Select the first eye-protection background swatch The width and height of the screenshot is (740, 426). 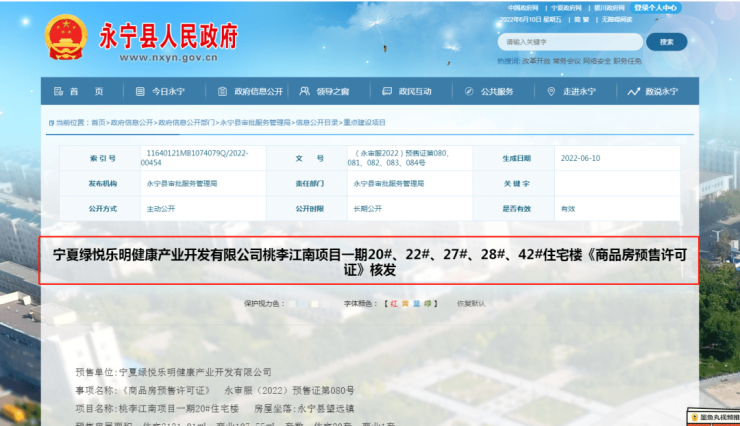point(292,304)
